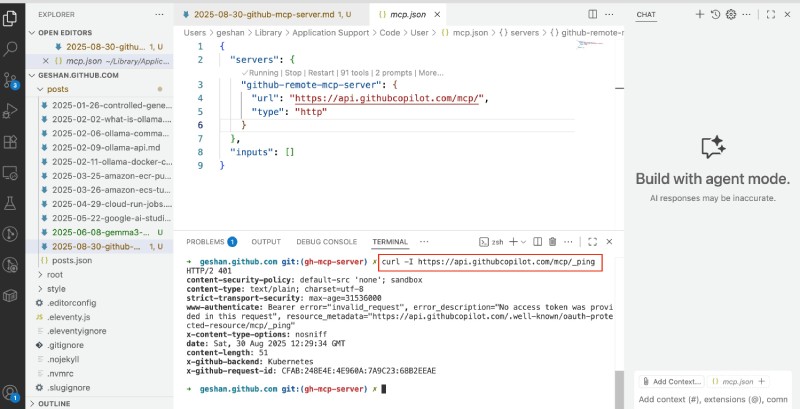Open 2025-06-08-gemma3 untracked file
The image size is (800, 409).
101,233
